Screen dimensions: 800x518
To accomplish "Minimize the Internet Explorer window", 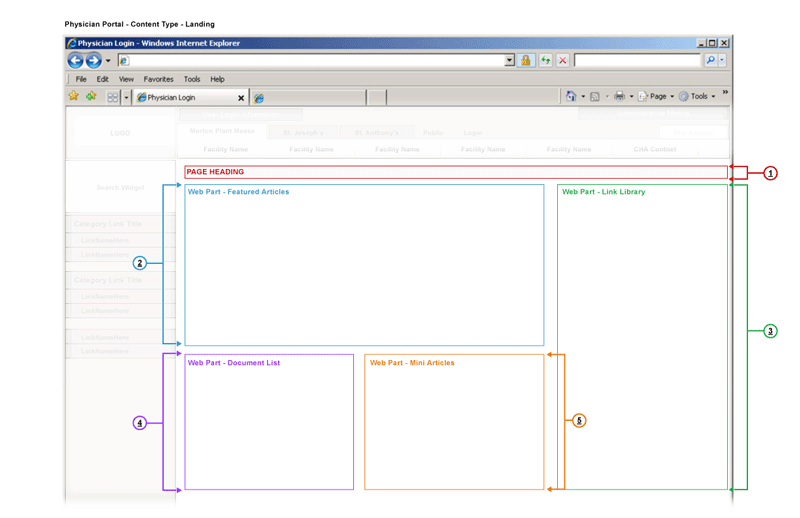I will (x=701, y=43).
